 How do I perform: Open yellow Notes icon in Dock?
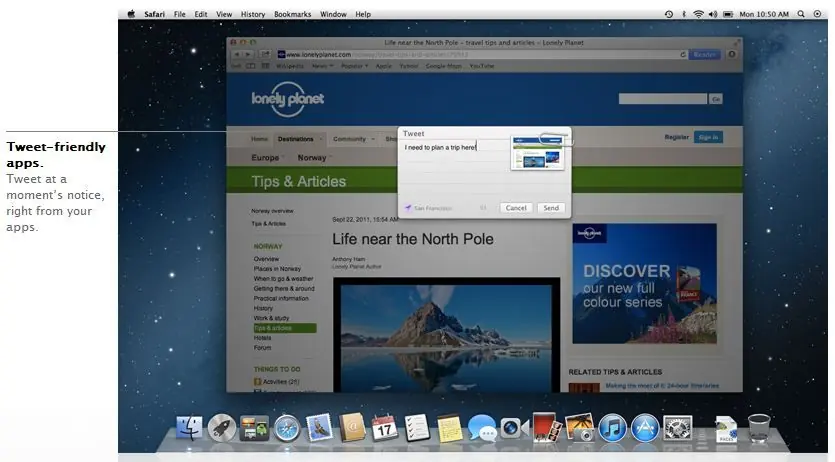point(449,428)
